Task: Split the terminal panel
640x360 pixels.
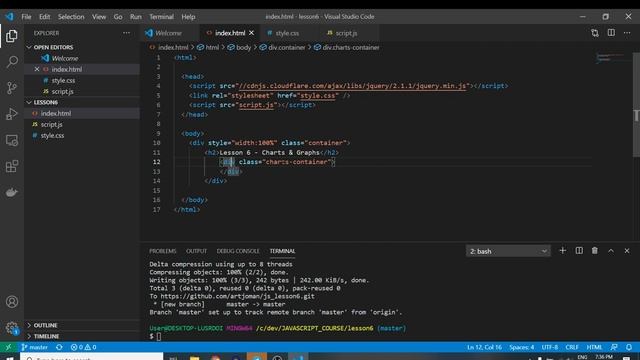Action: coord(579,251)
